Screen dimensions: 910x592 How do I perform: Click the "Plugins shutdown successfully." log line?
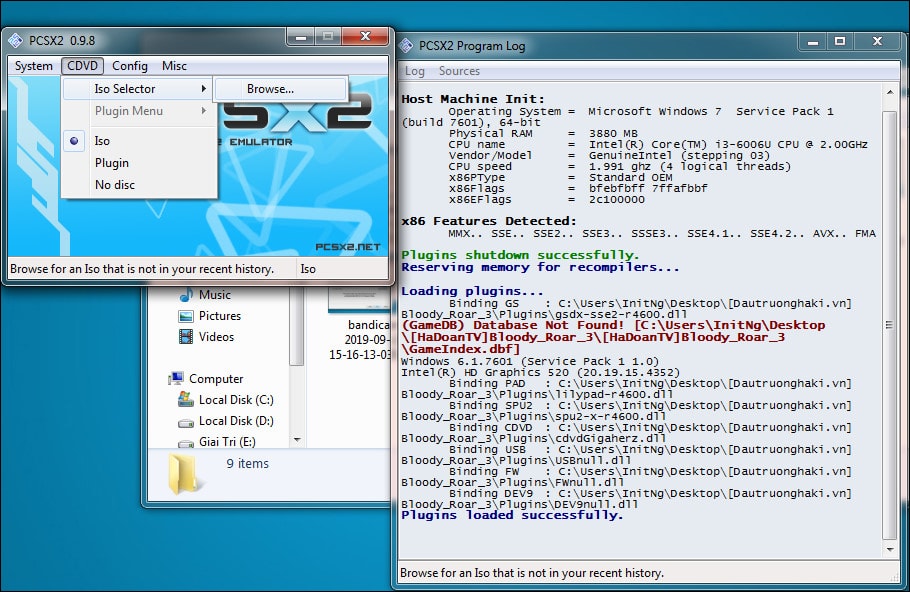[x=520, y=255]
